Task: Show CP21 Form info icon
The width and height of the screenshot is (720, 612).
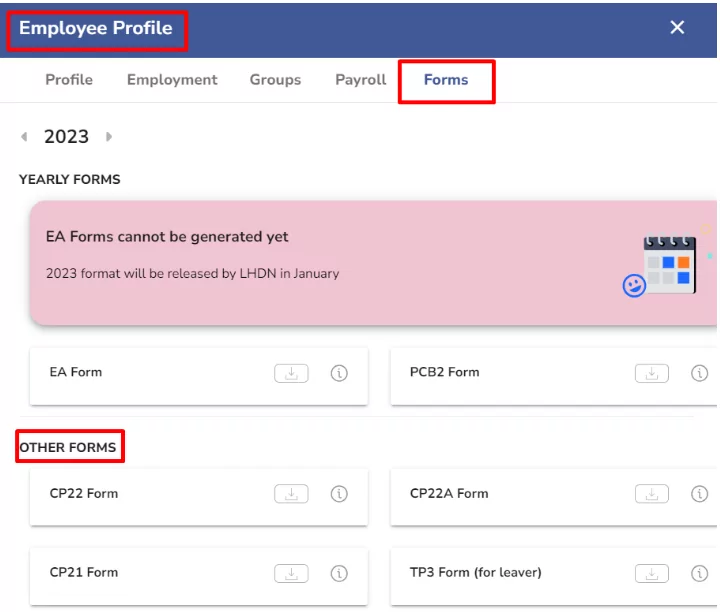Action: pos(339,573)
